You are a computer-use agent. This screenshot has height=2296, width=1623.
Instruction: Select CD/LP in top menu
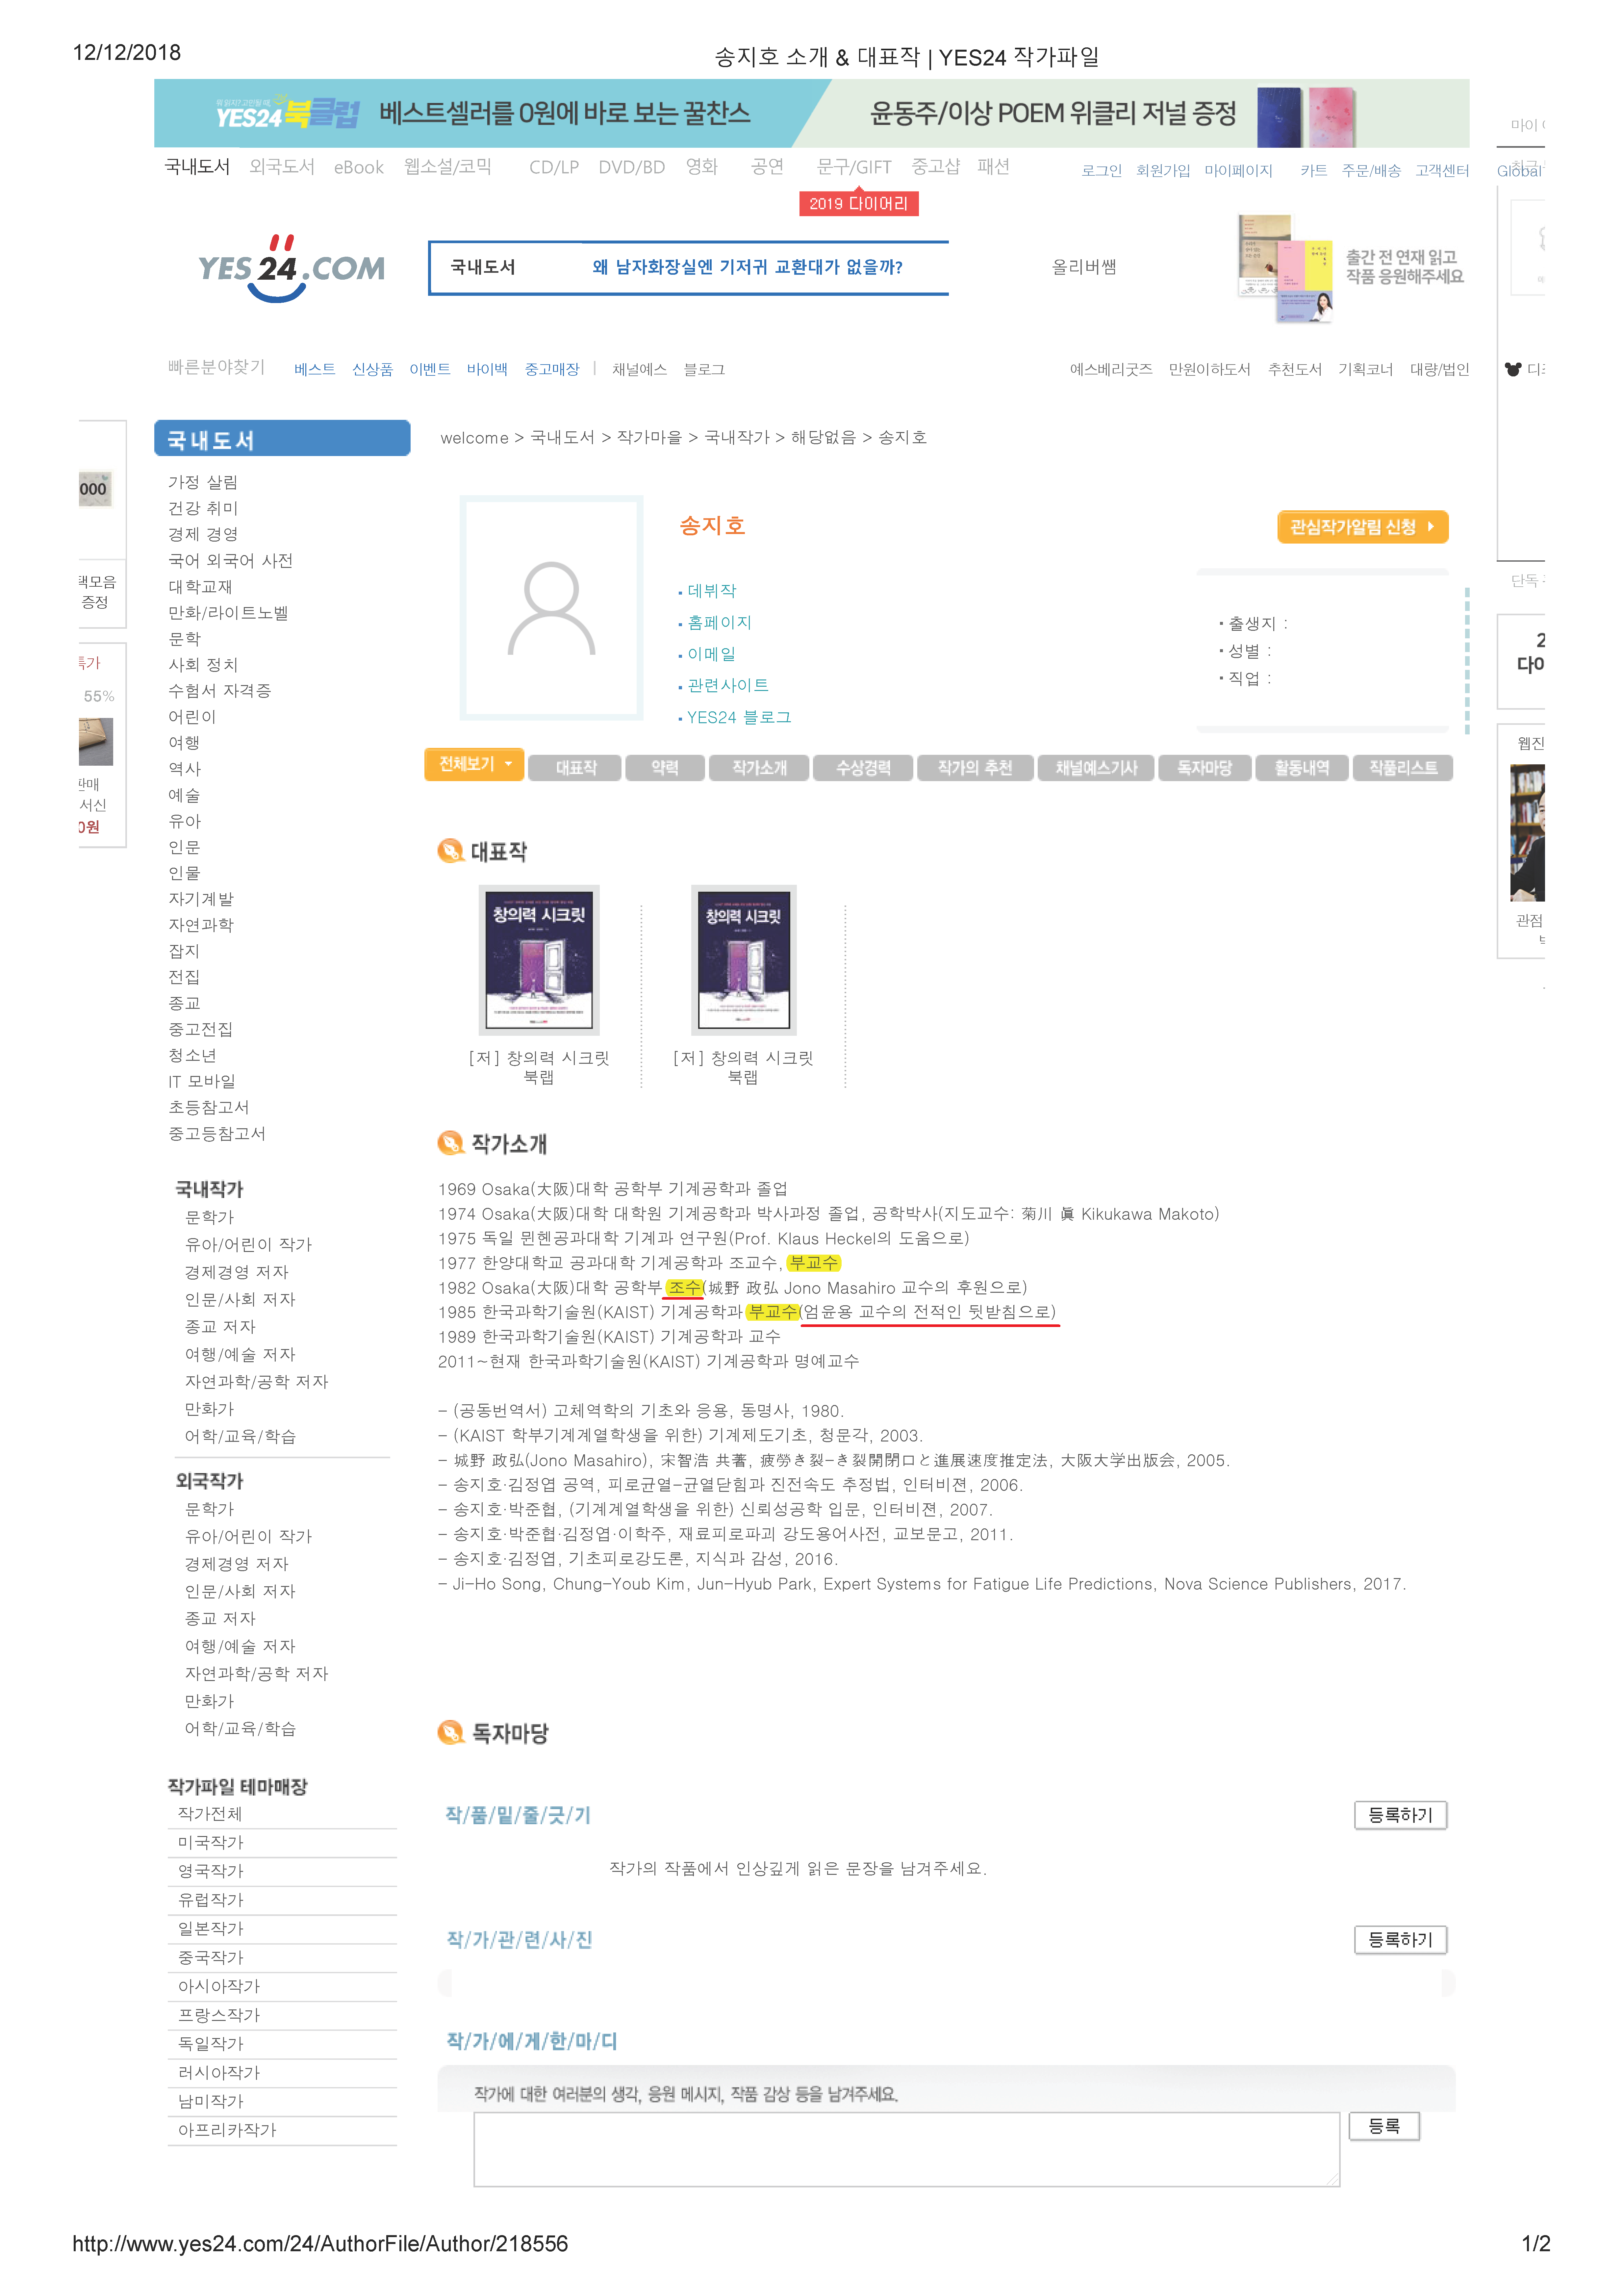[554, 168]
